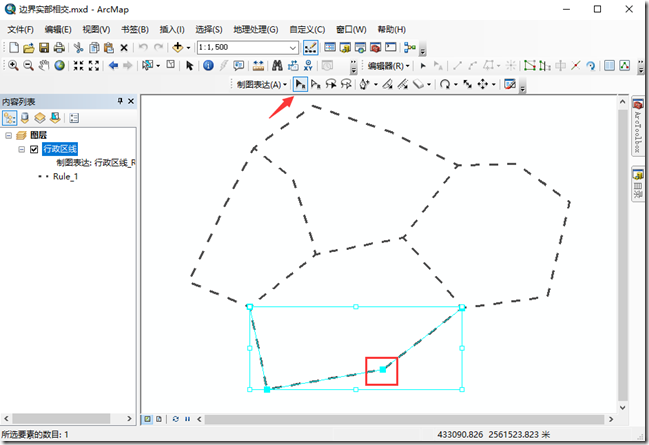This screenshot has height=445, width=649.
Task: Click the Reshape Feature tool
Action: (545, 65)
